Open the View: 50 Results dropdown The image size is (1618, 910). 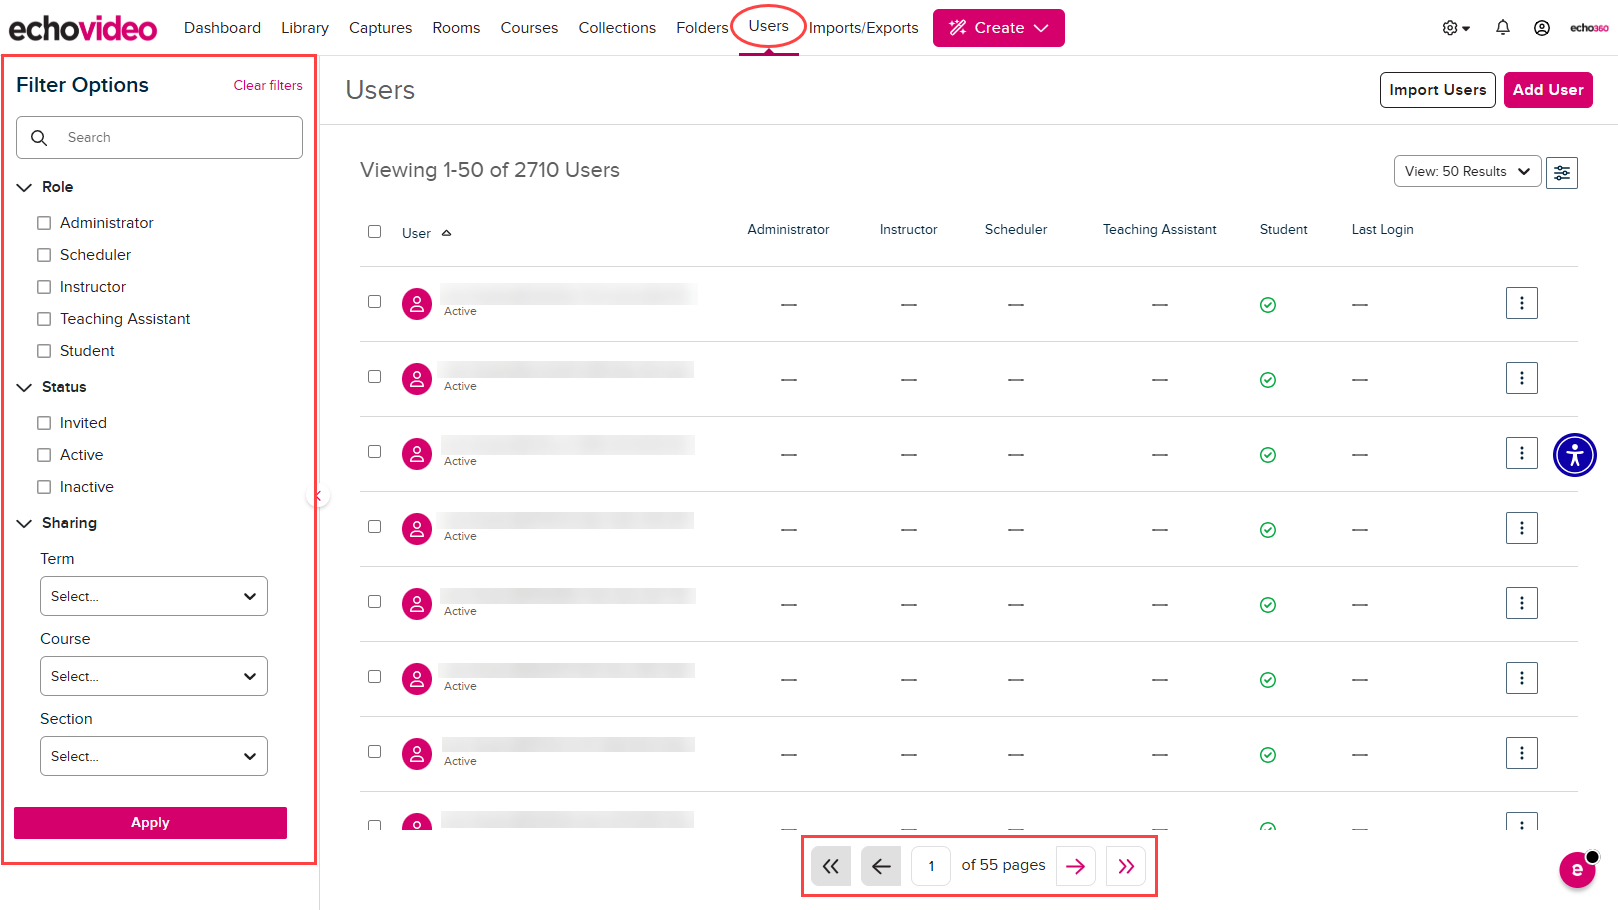[x=1467, y=171]
